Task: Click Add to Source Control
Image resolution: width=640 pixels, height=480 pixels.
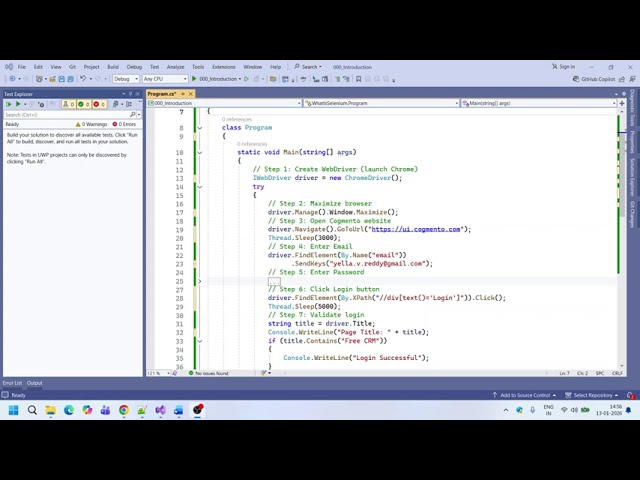Action: [x=524, y=395]
